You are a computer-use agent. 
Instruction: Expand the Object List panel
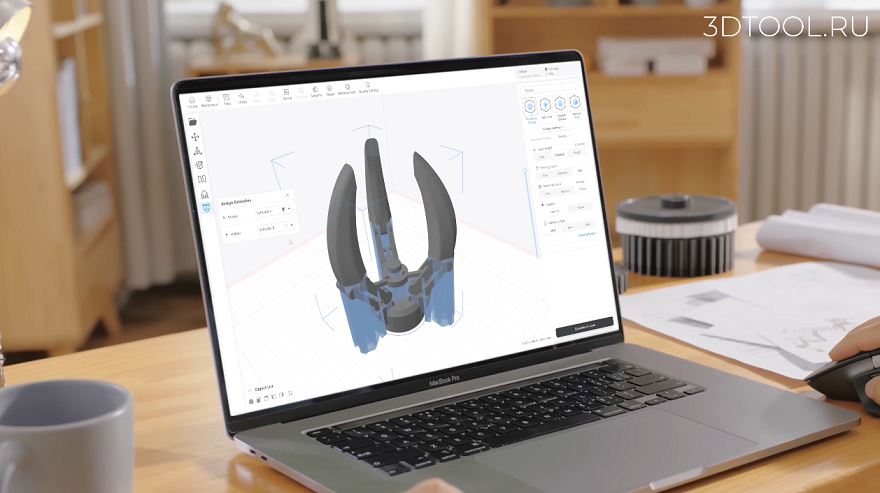[260, 389]
